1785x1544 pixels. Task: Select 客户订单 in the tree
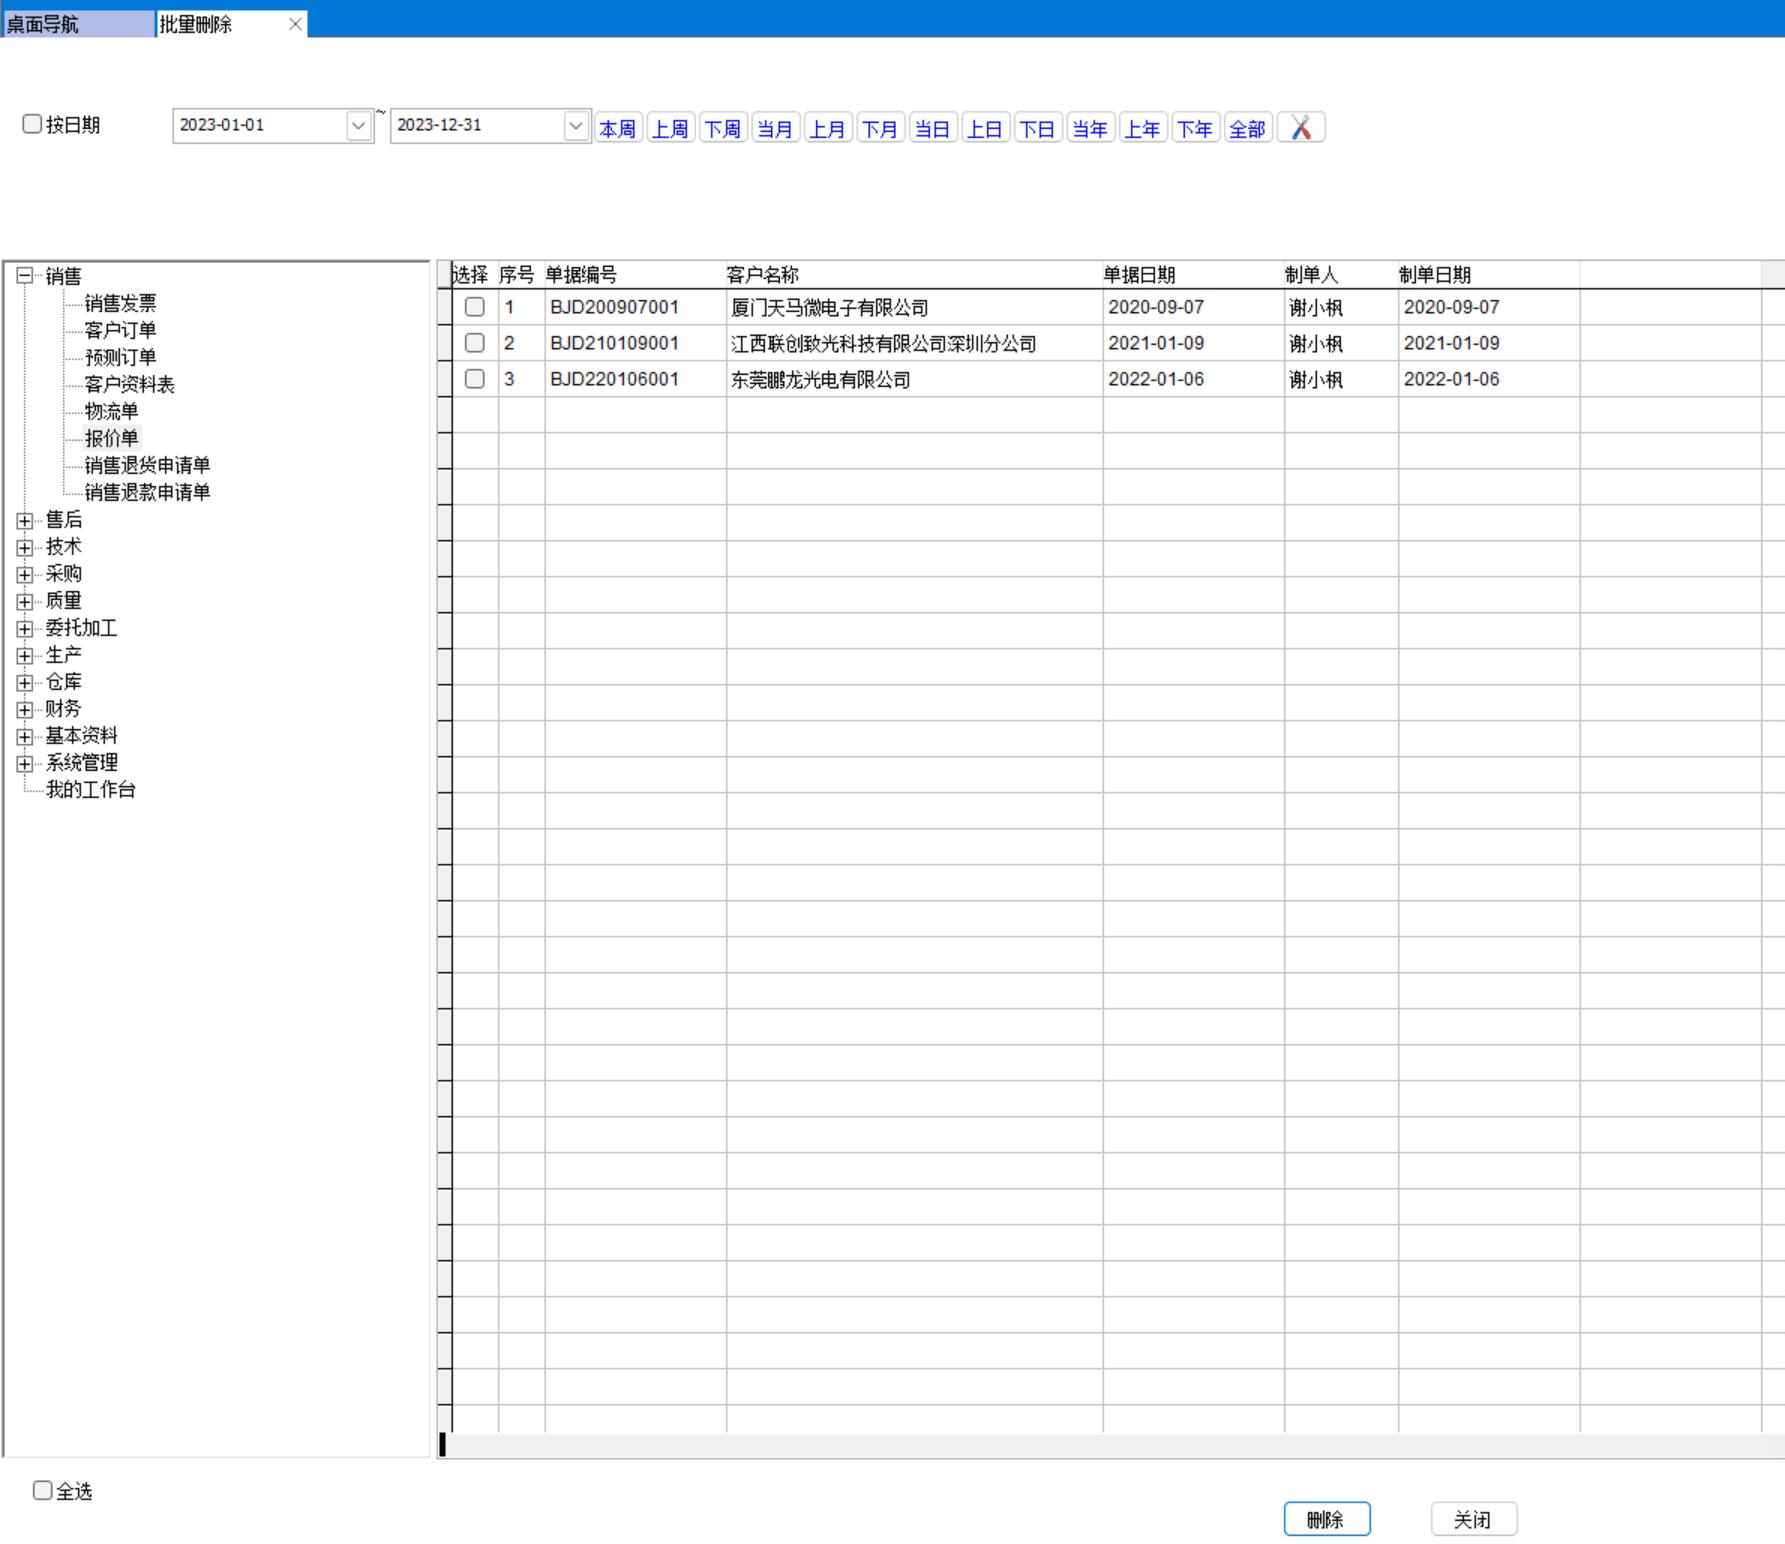pos(120,330)
